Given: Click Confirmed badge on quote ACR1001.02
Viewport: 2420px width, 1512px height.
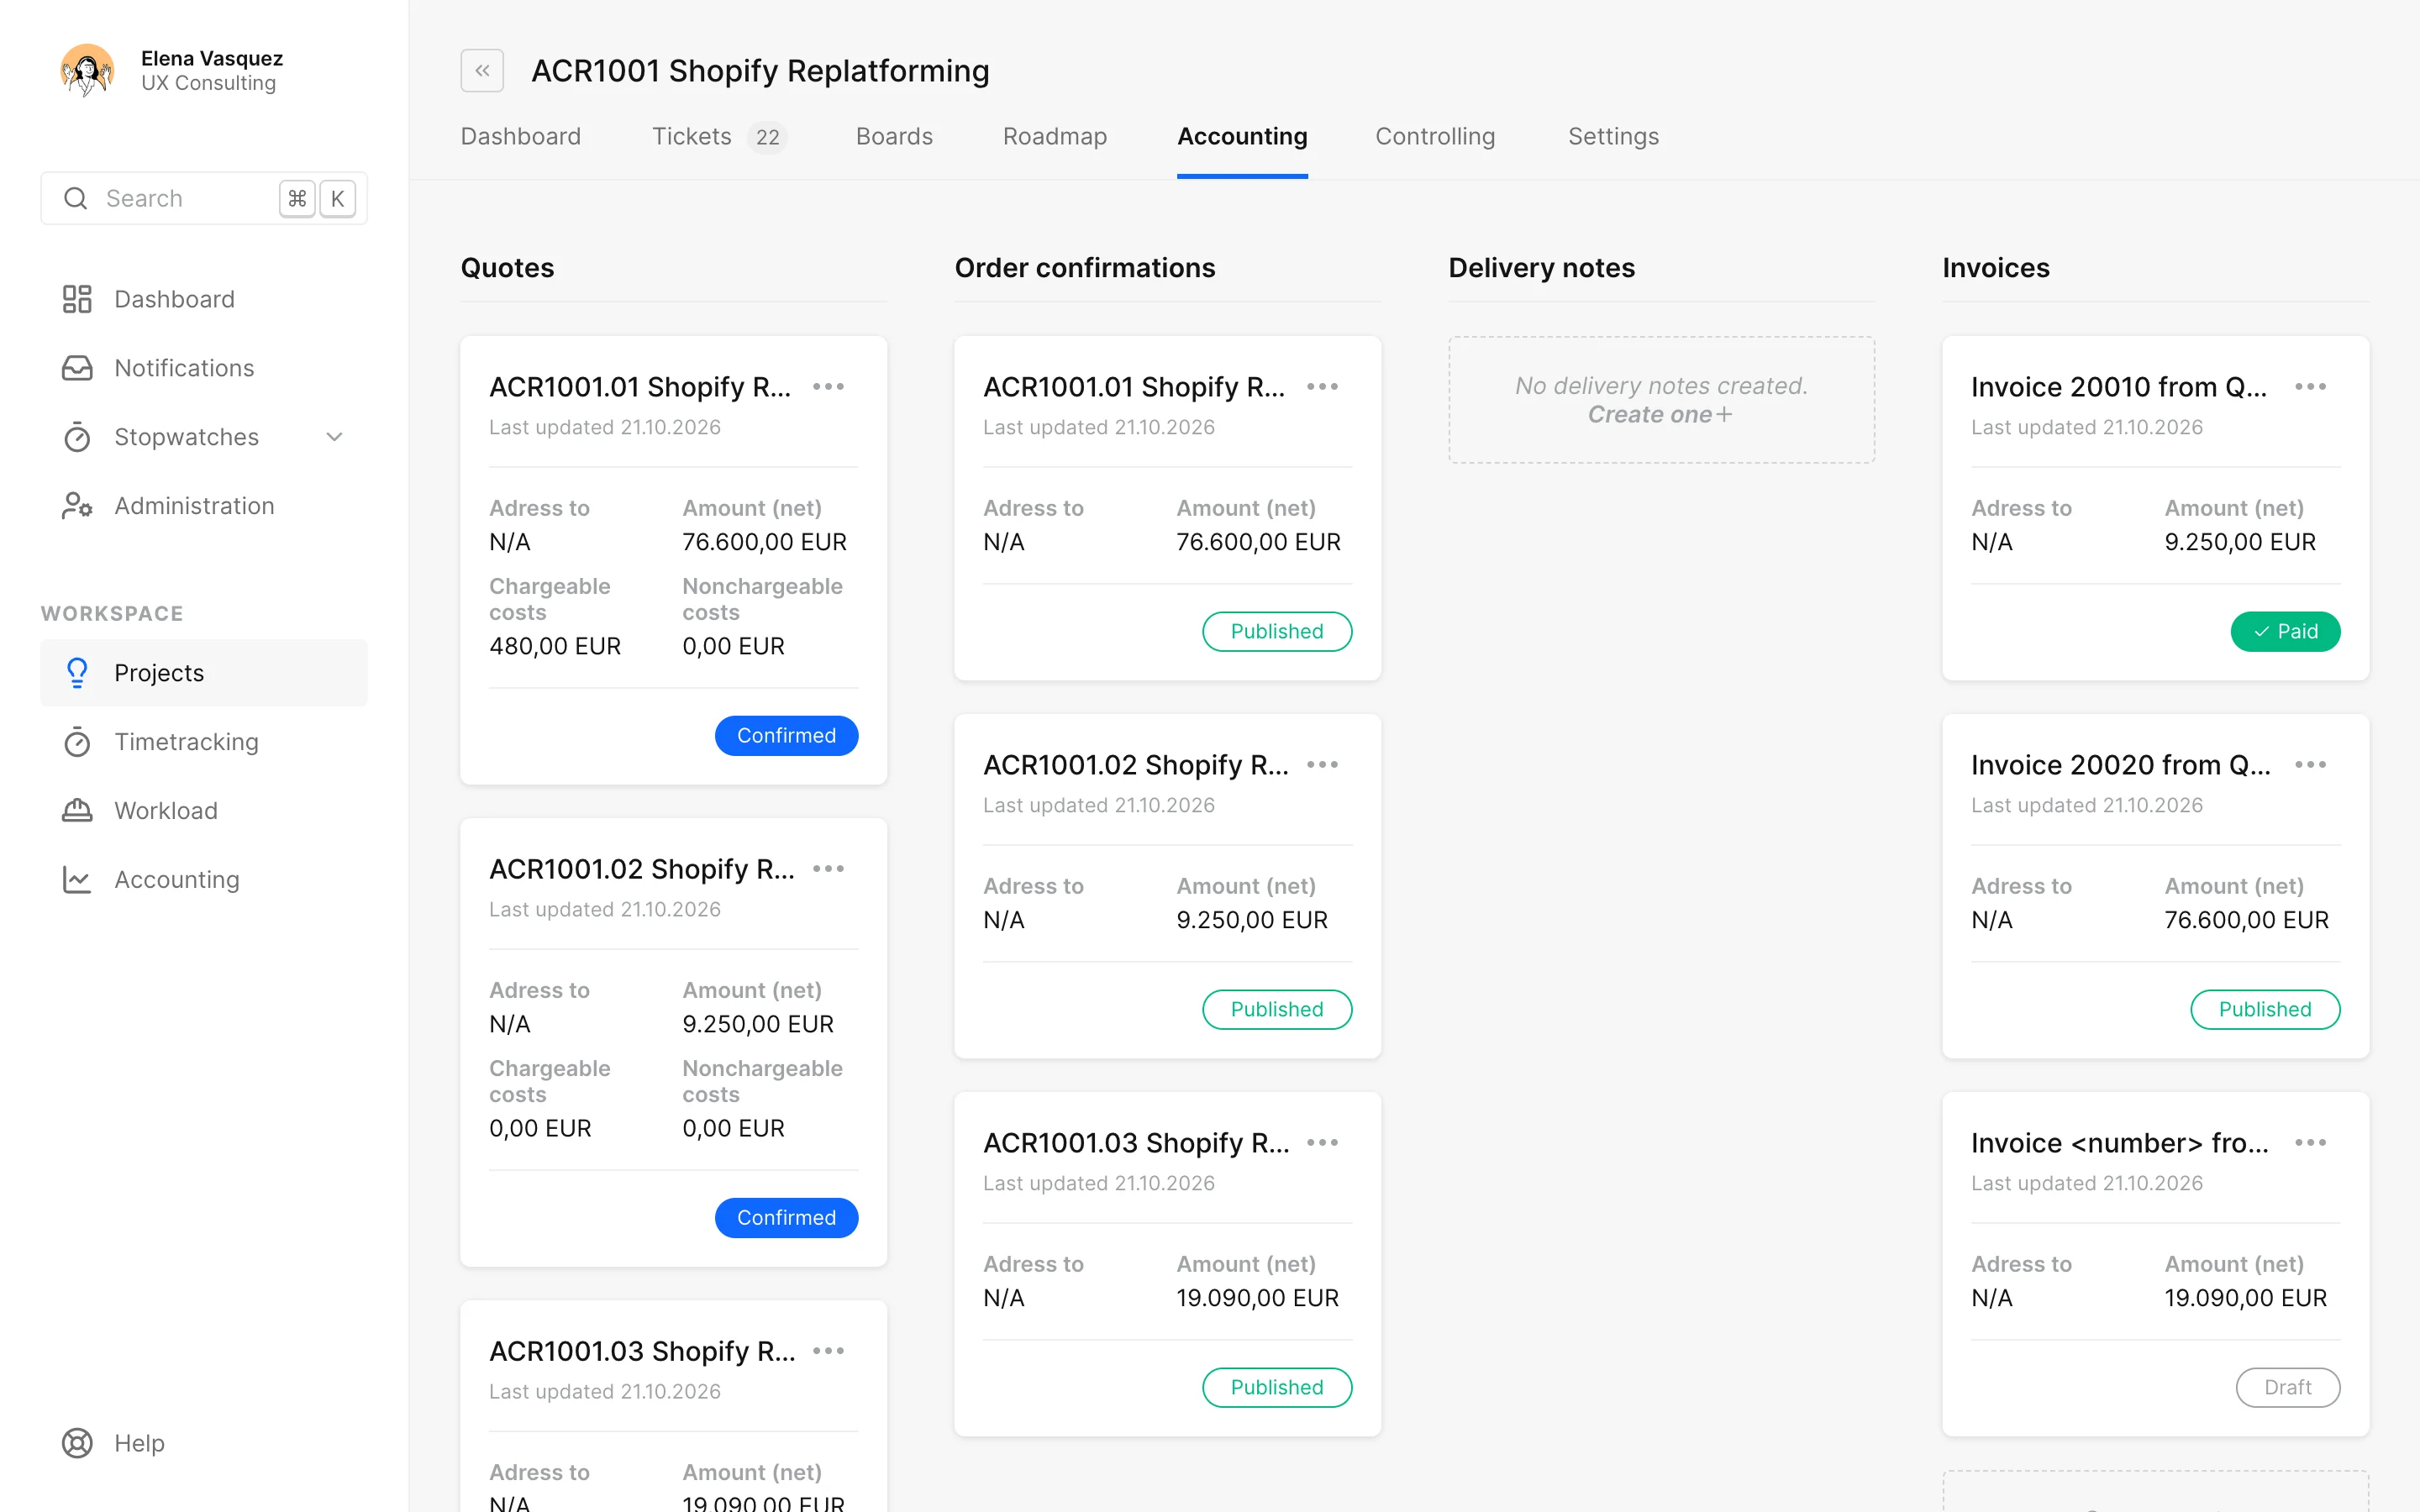Looking at the screenshot, I should click(786, 1217).
